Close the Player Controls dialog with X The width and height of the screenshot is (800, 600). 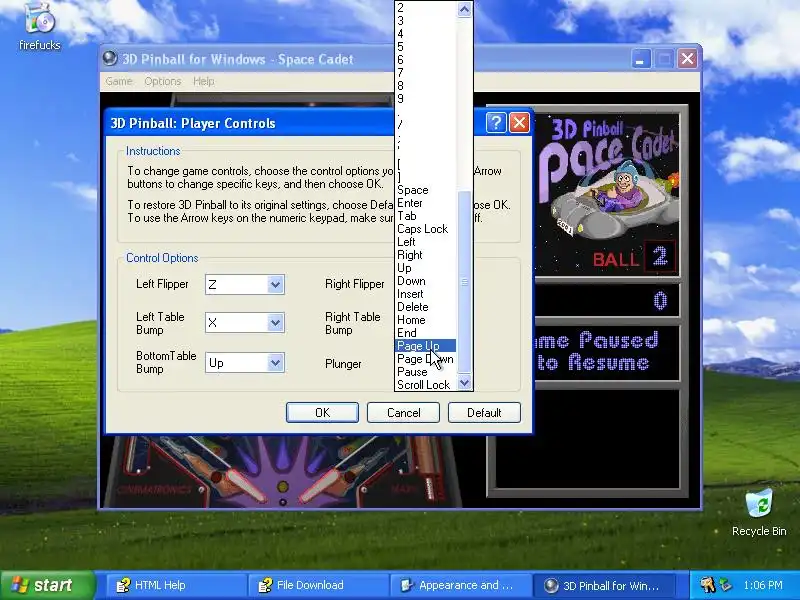(519, 123)
